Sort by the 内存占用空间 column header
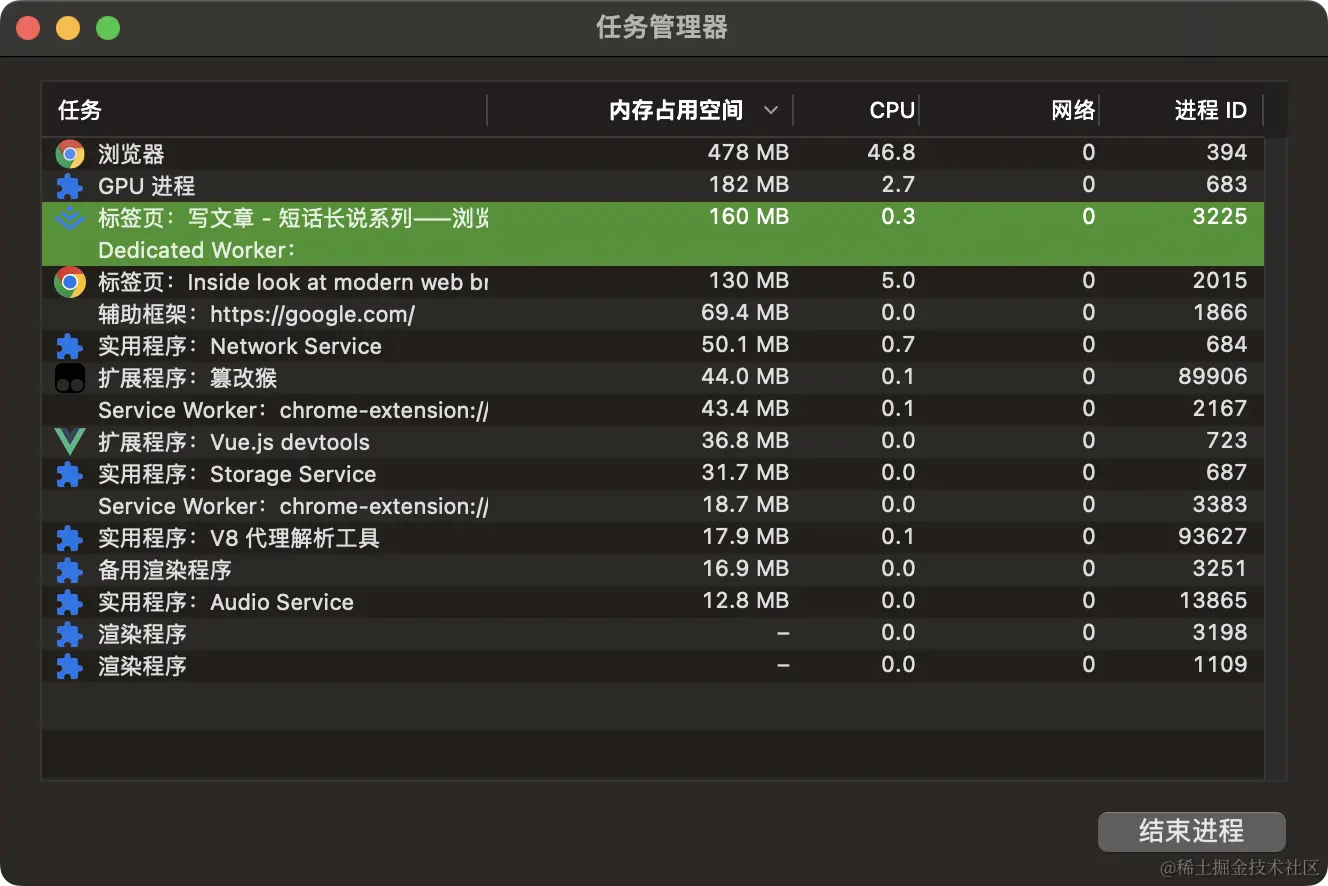Image resolution: width=1328 pixels, height=886 pixels. coord(676,110)
